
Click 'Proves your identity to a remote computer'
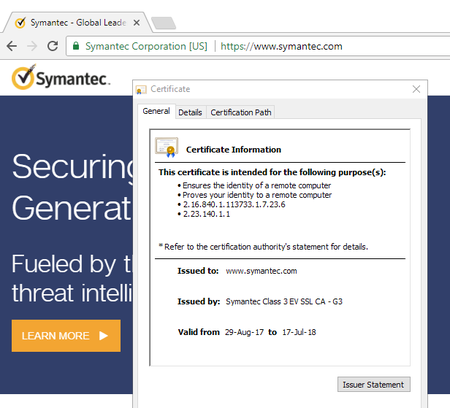[257, 195]
